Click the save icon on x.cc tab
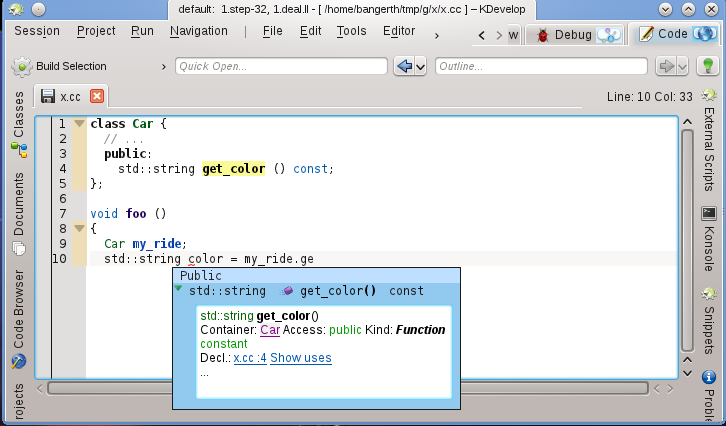726x426 pixels. (48, 97)
